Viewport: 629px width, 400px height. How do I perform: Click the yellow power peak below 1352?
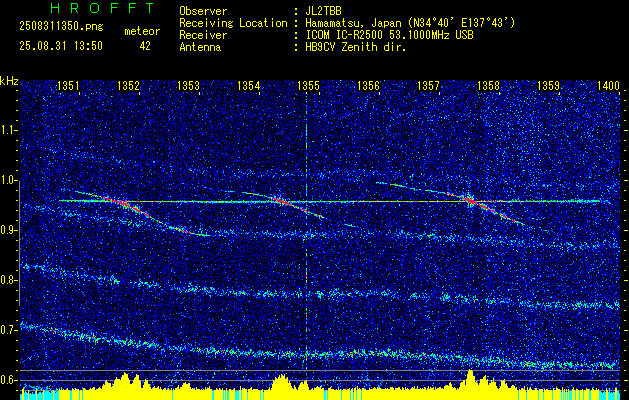126,380
